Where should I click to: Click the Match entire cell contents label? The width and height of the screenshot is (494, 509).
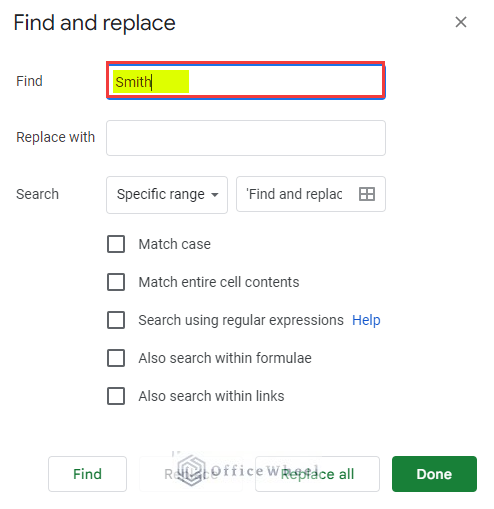[219, 282]
